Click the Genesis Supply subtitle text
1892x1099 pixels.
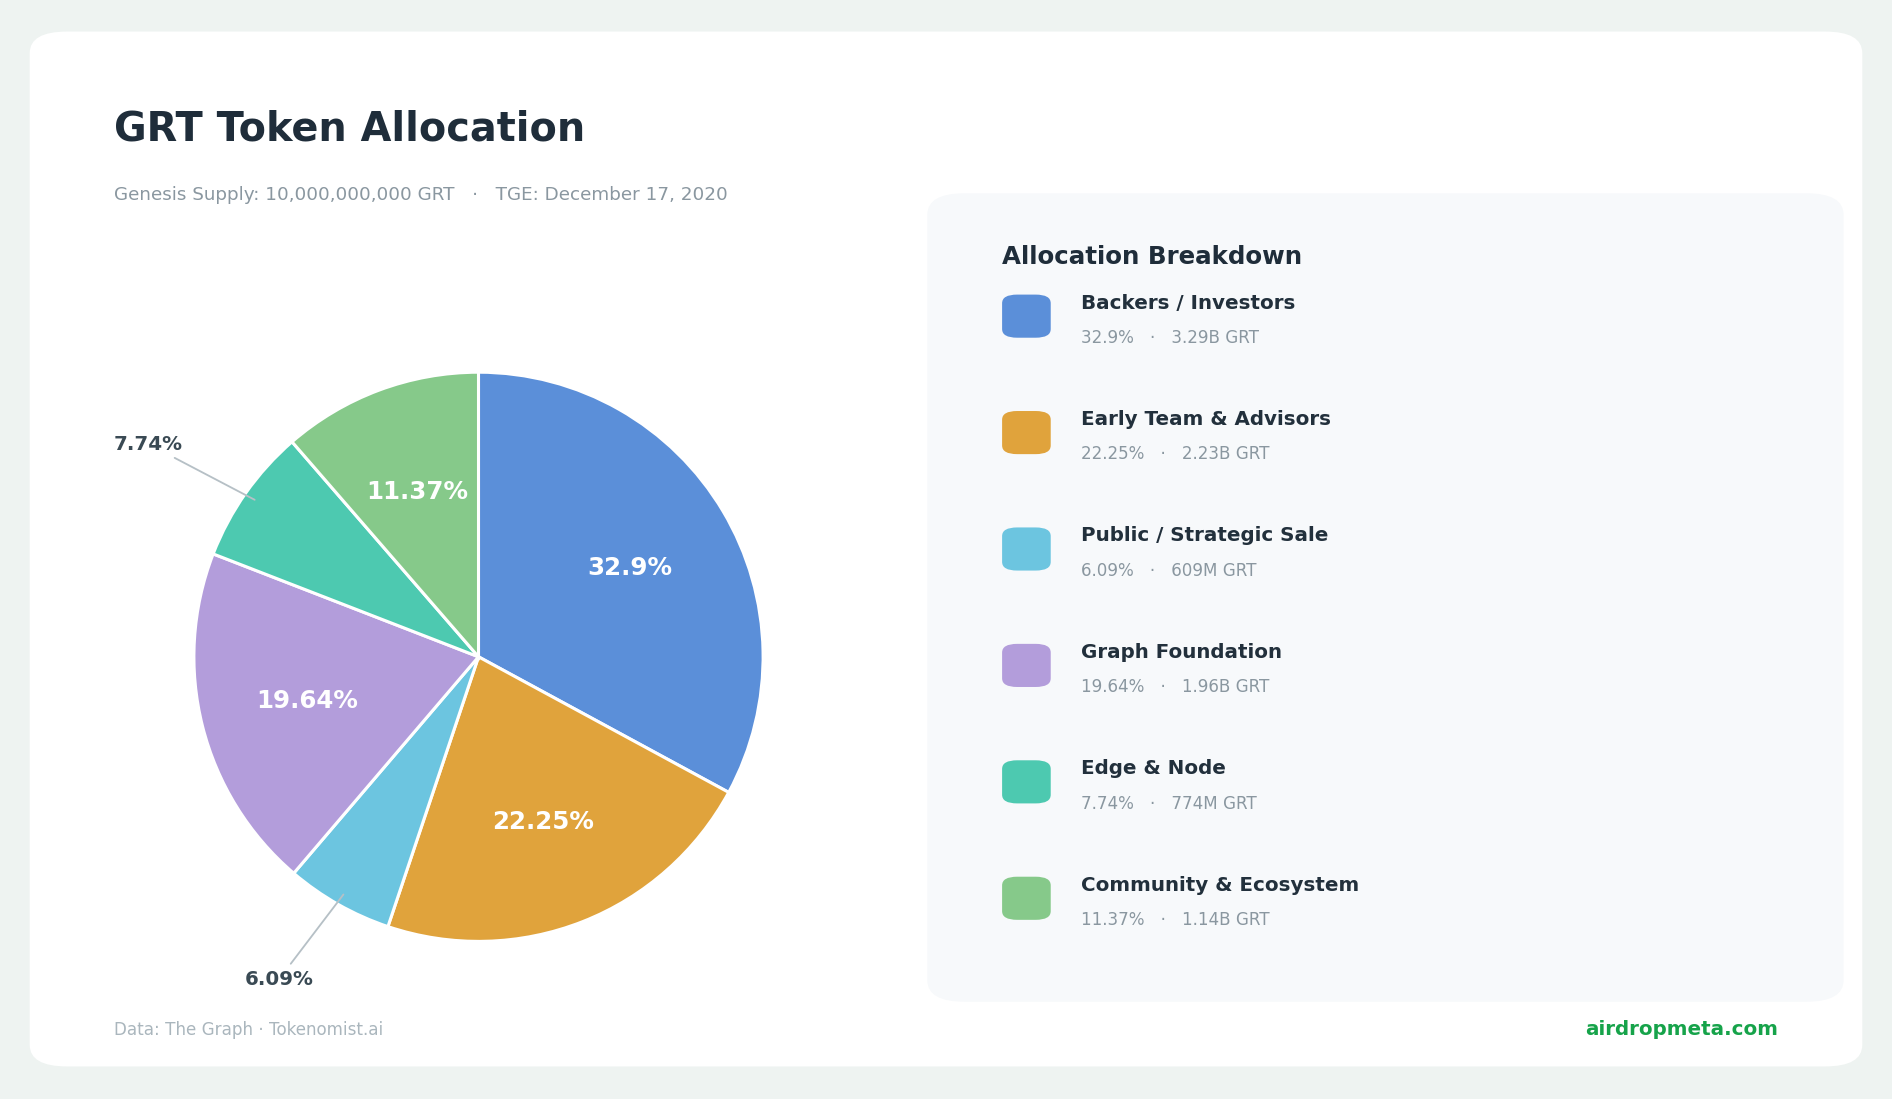click(x=420, y=195)
